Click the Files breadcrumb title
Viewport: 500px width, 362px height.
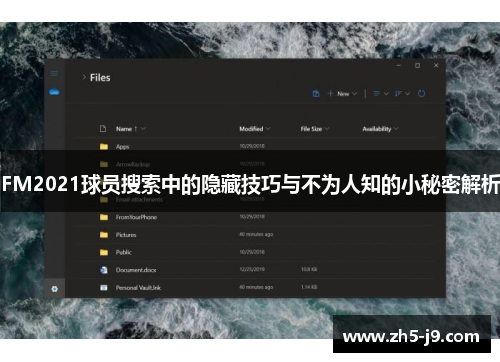(x=100, y=78)
